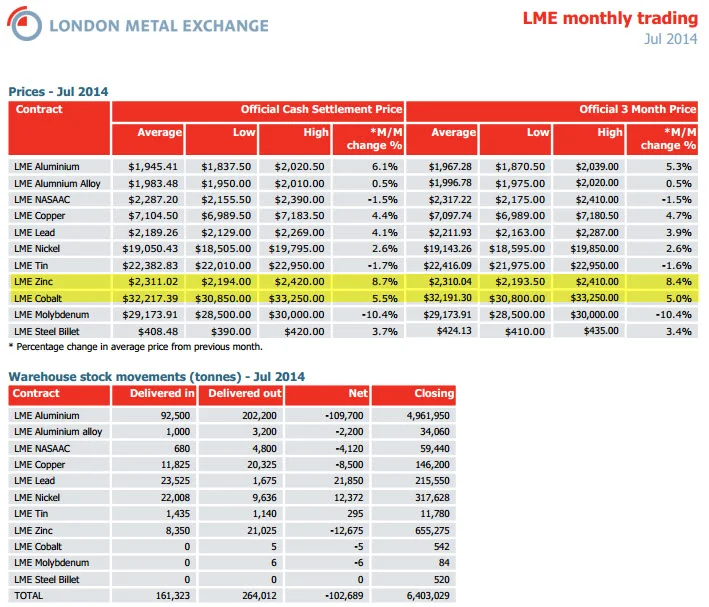Screen dimensions: 709x607
Task: Click Zinc net value -12,675
Action: (x=347, y=531)
